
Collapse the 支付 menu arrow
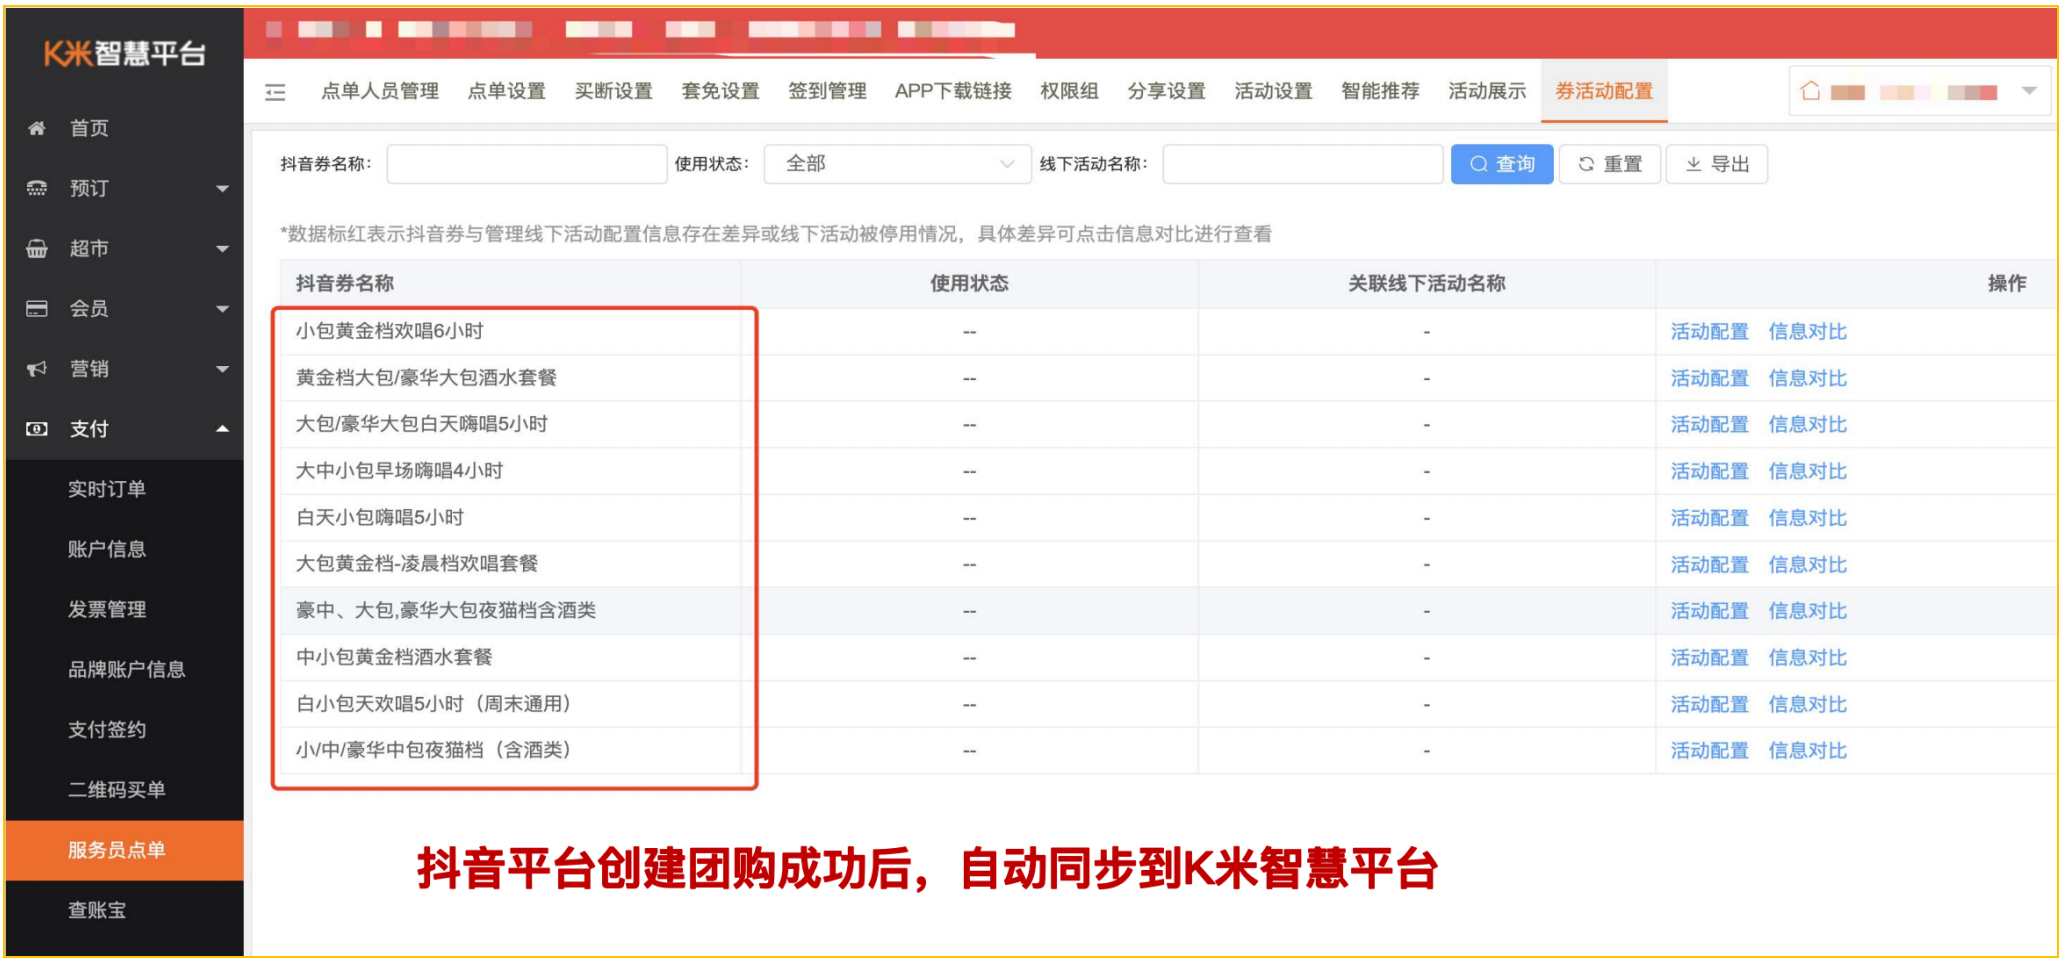tap(222, 429)
